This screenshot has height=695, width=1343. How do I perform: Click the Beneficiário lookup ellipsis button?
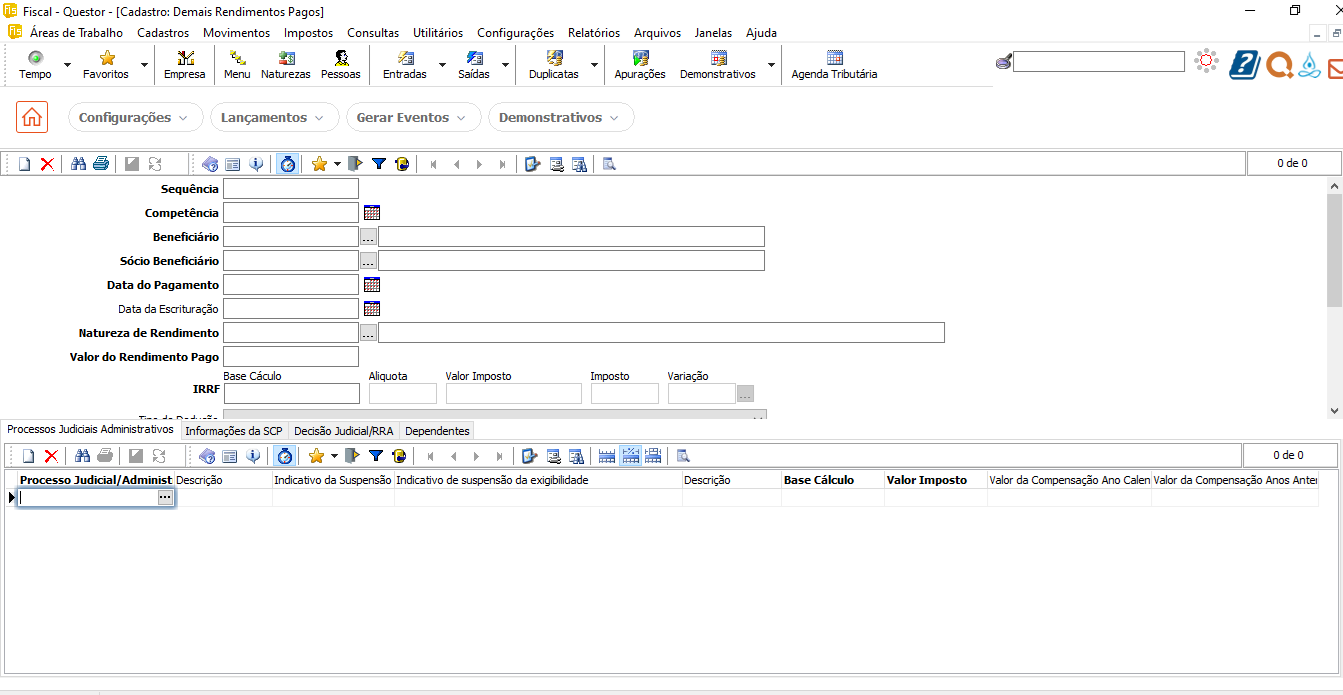tap(368, 237)
